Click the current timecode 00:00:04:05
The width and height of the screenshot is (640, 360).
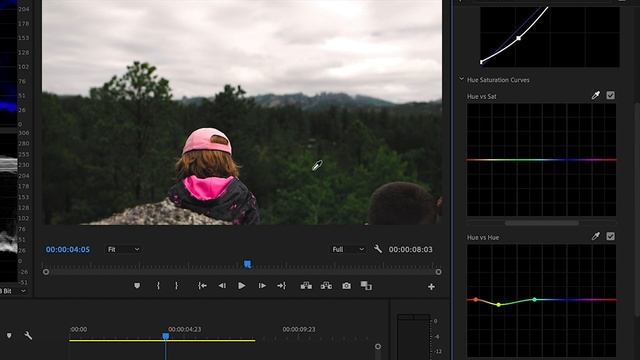(68, 249)
